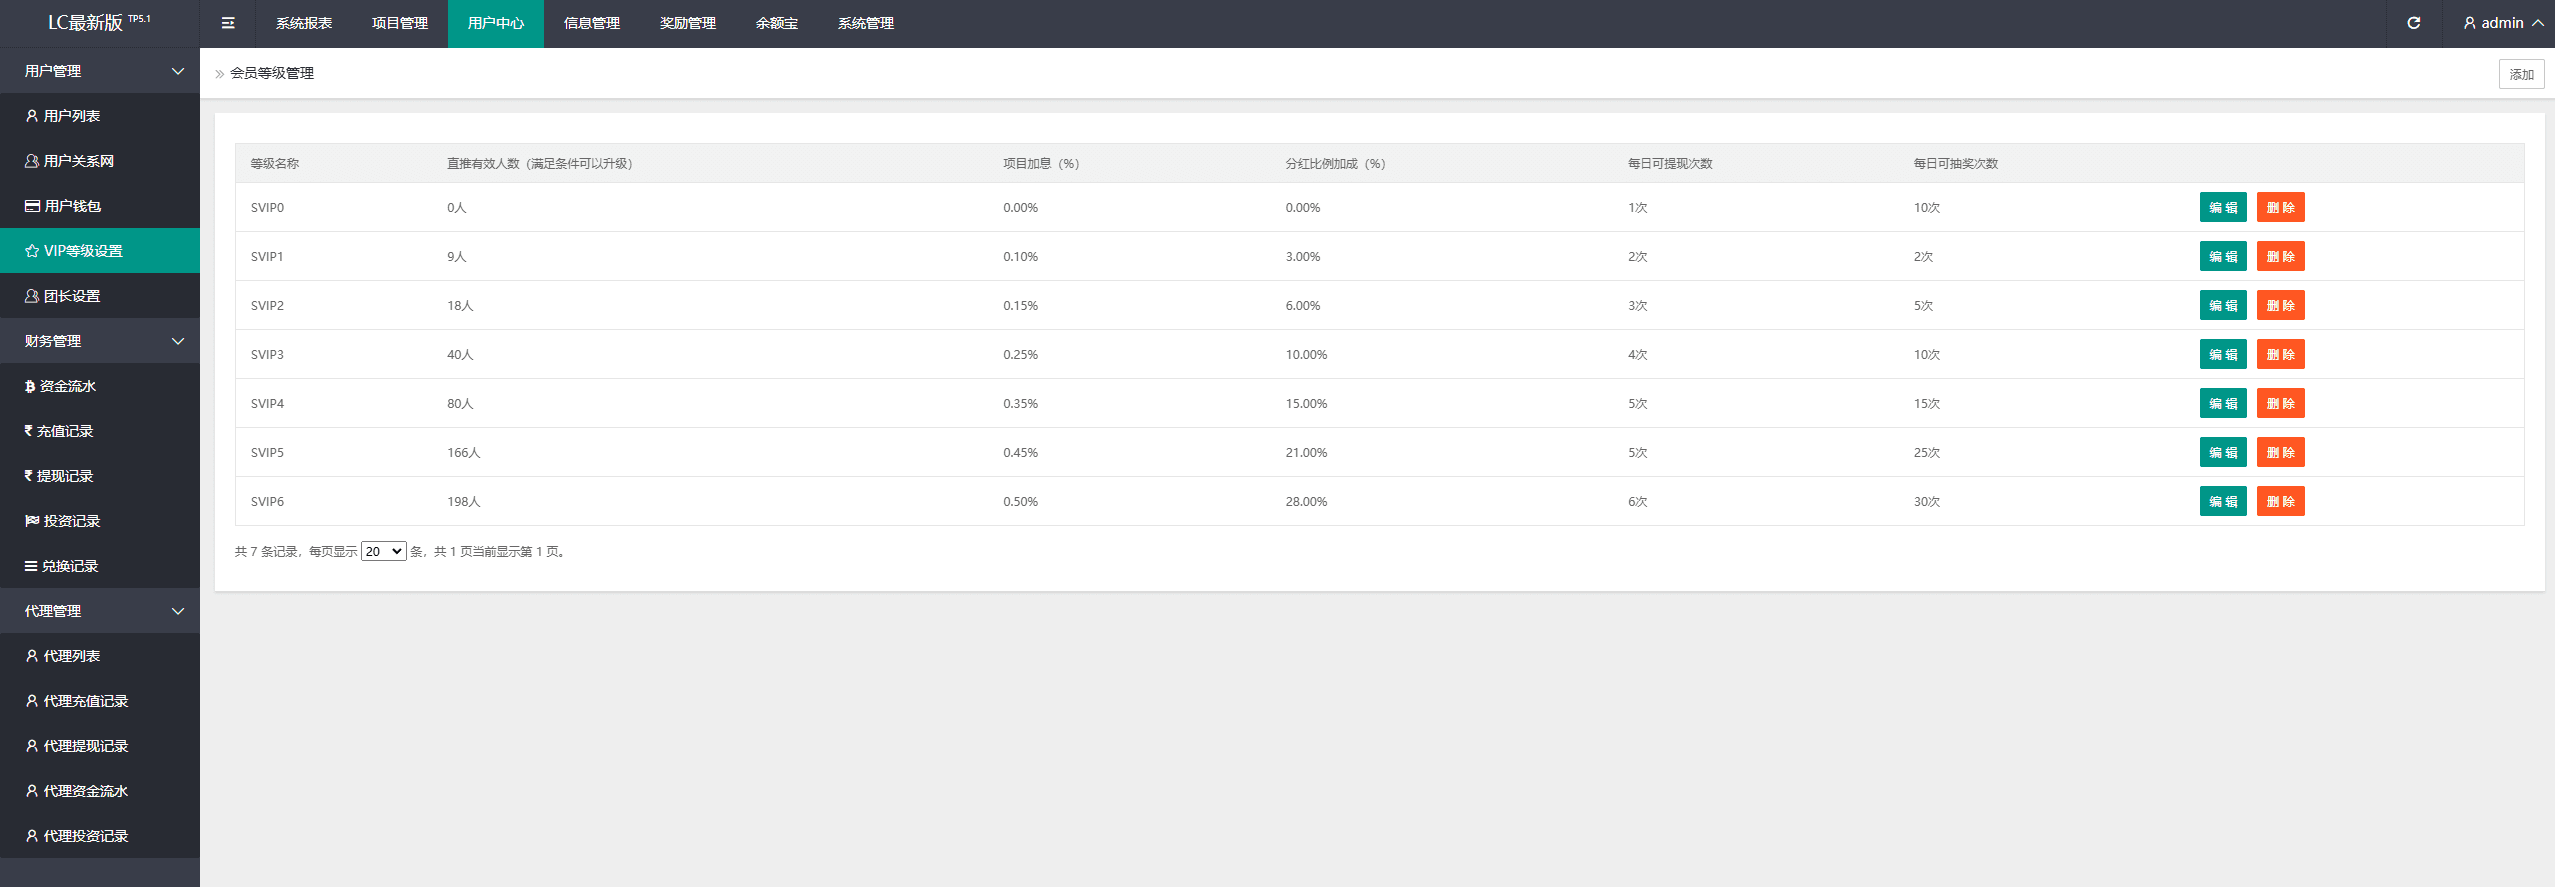Click the 兑换记录 list icon

[31, 566]
